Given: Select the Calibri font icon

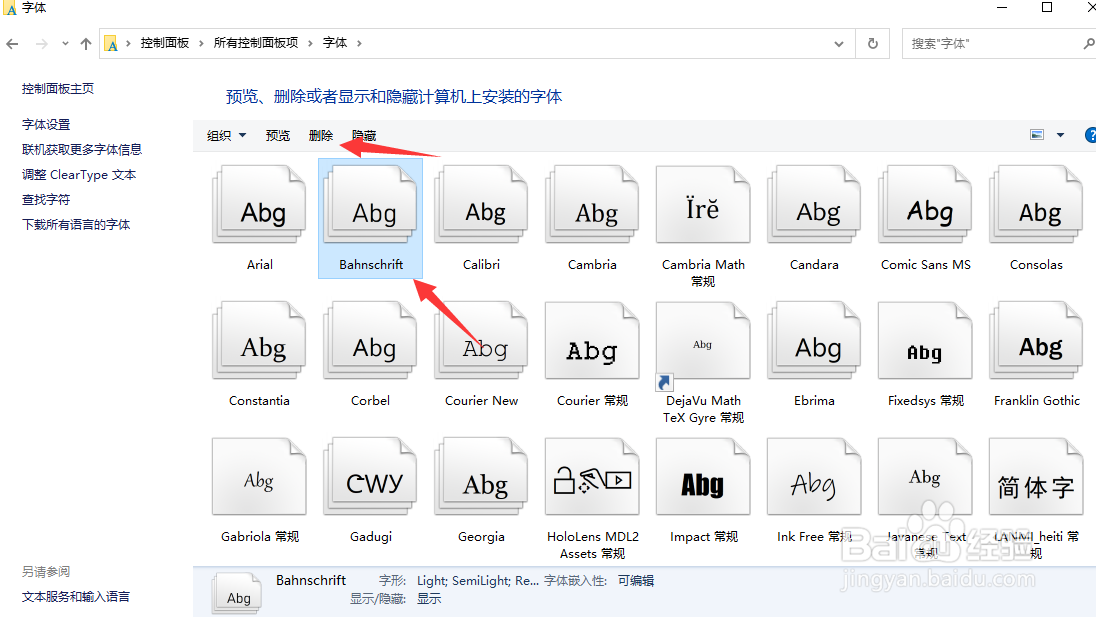Looking at the screenshot, I should (481, 204).
